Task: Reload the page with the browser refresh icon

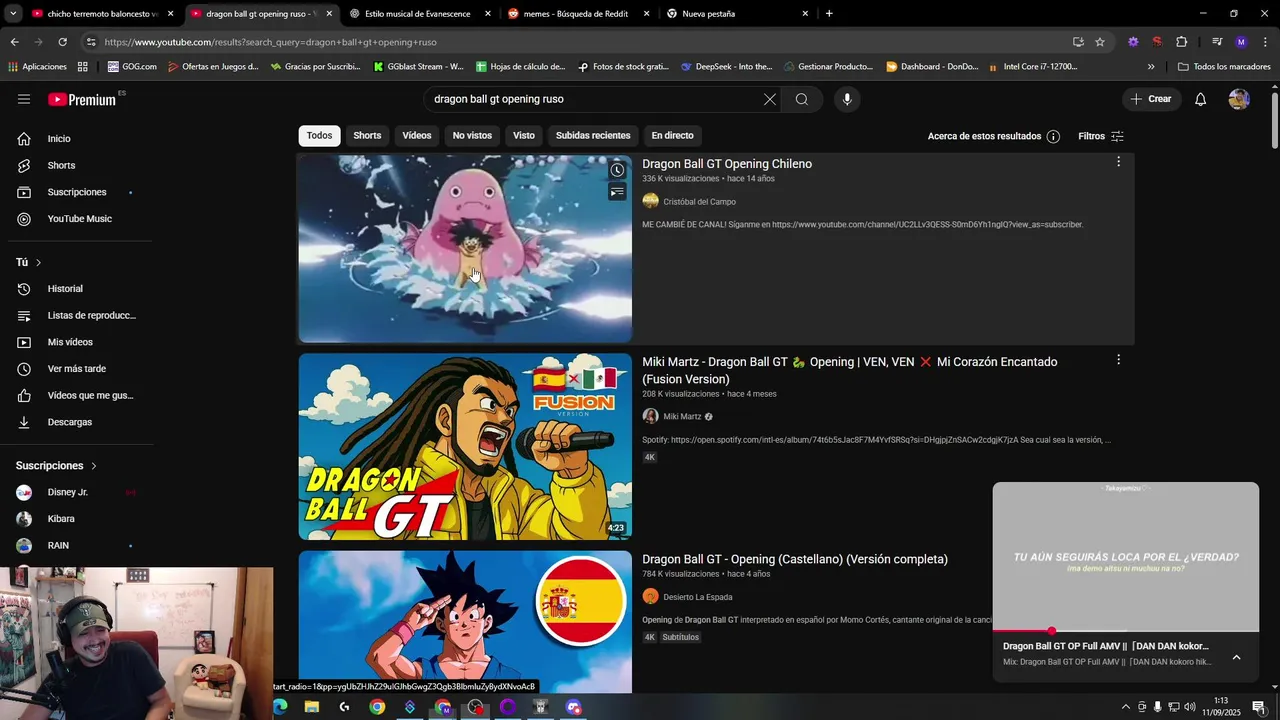Action: click(x=62, y=42)
